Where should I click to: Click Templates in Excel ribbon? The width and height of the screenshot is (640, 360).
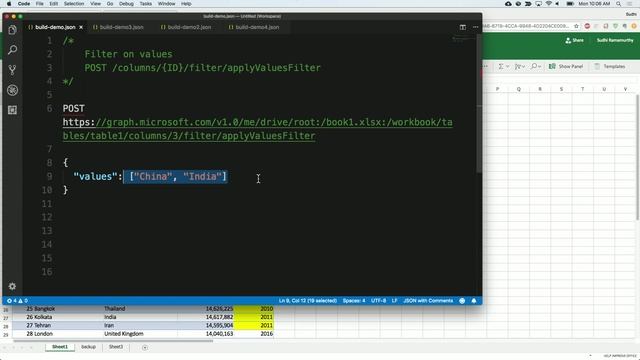pos(610,66)
